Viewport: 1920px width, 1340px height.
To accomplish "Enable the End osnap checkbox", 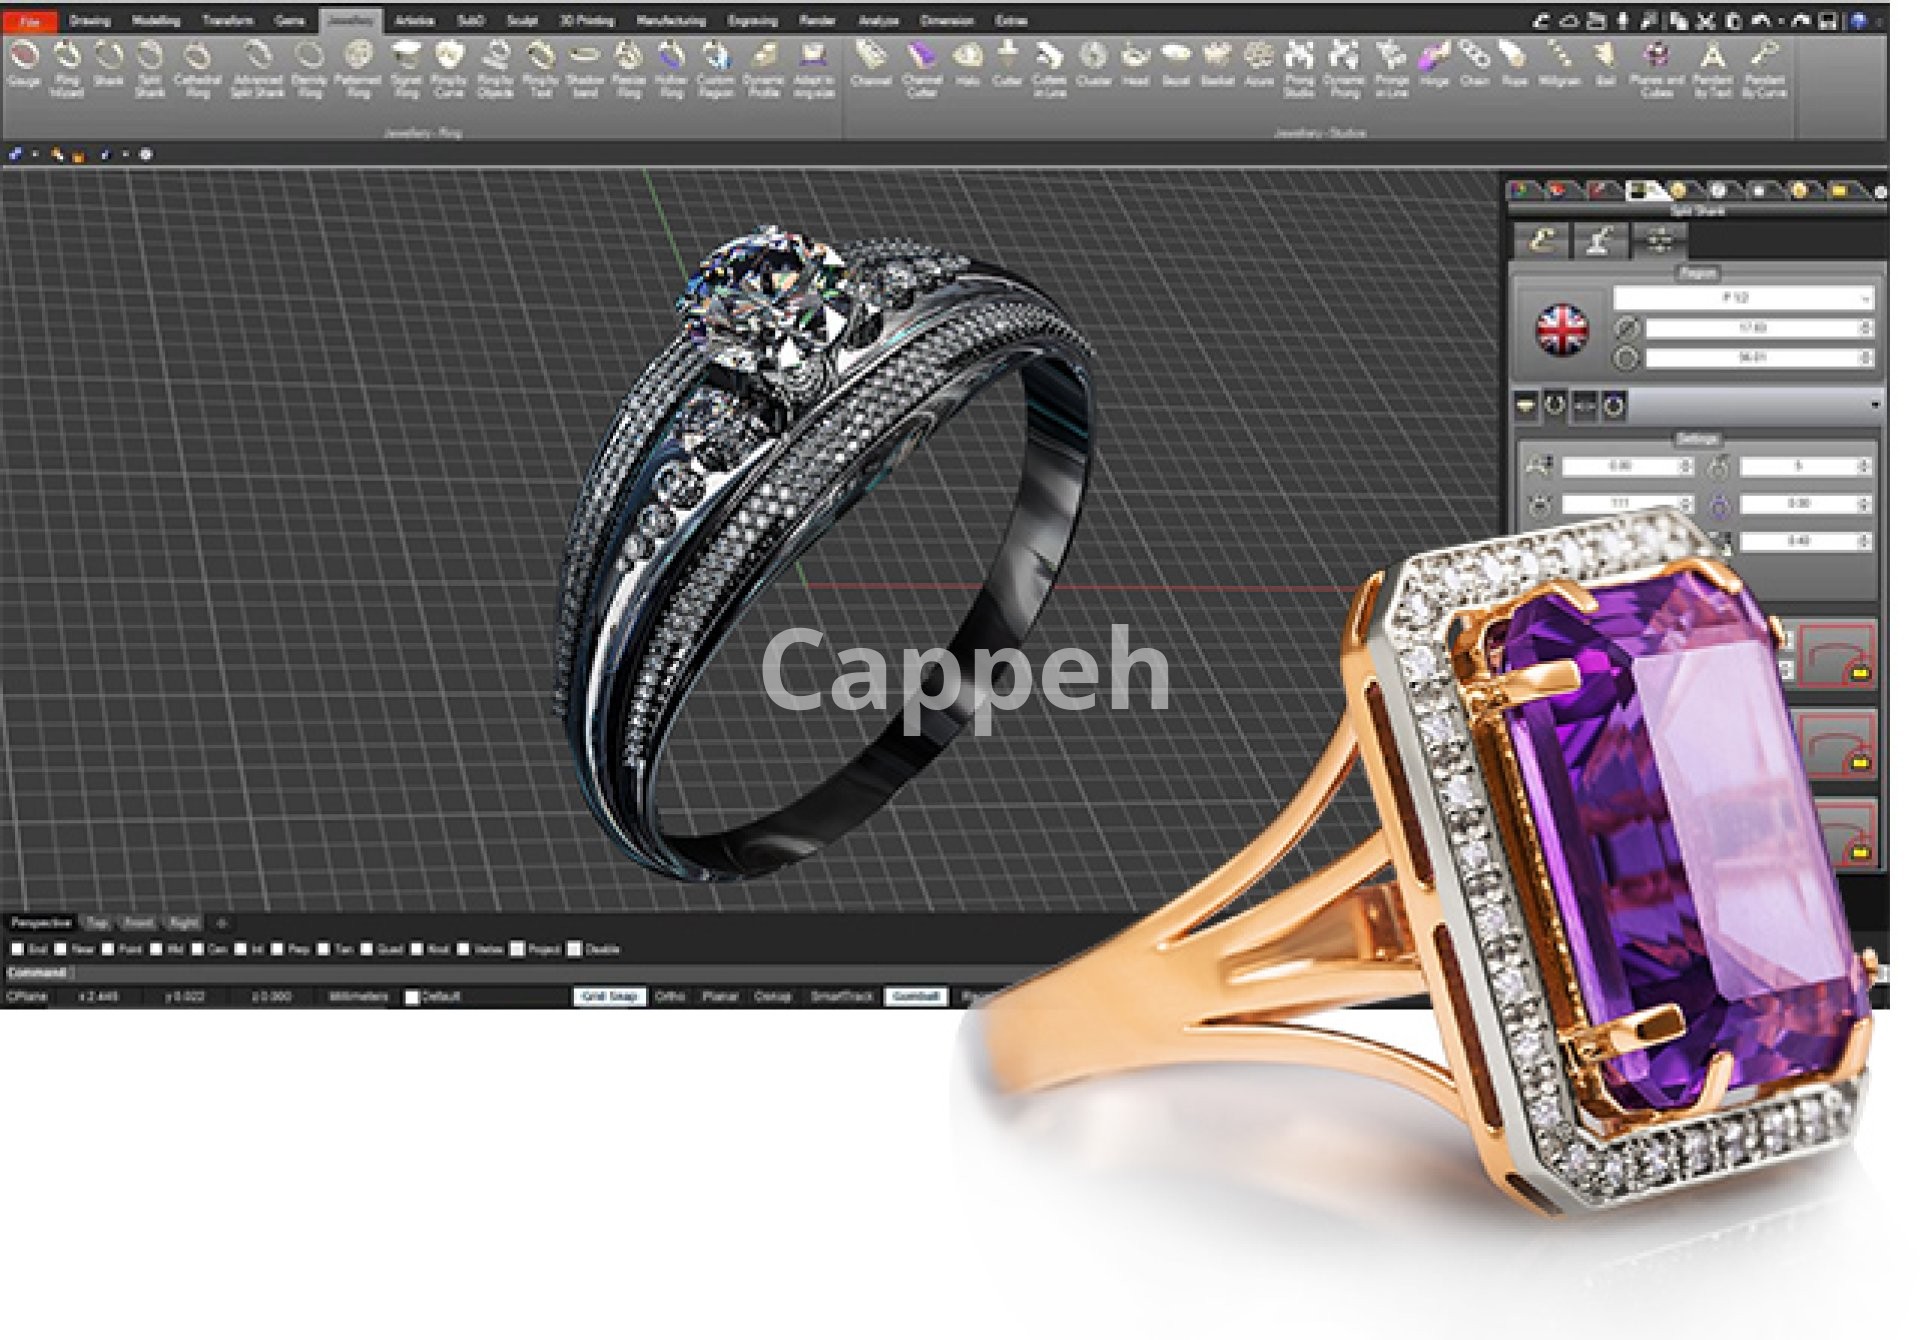I will pos(17,949).
